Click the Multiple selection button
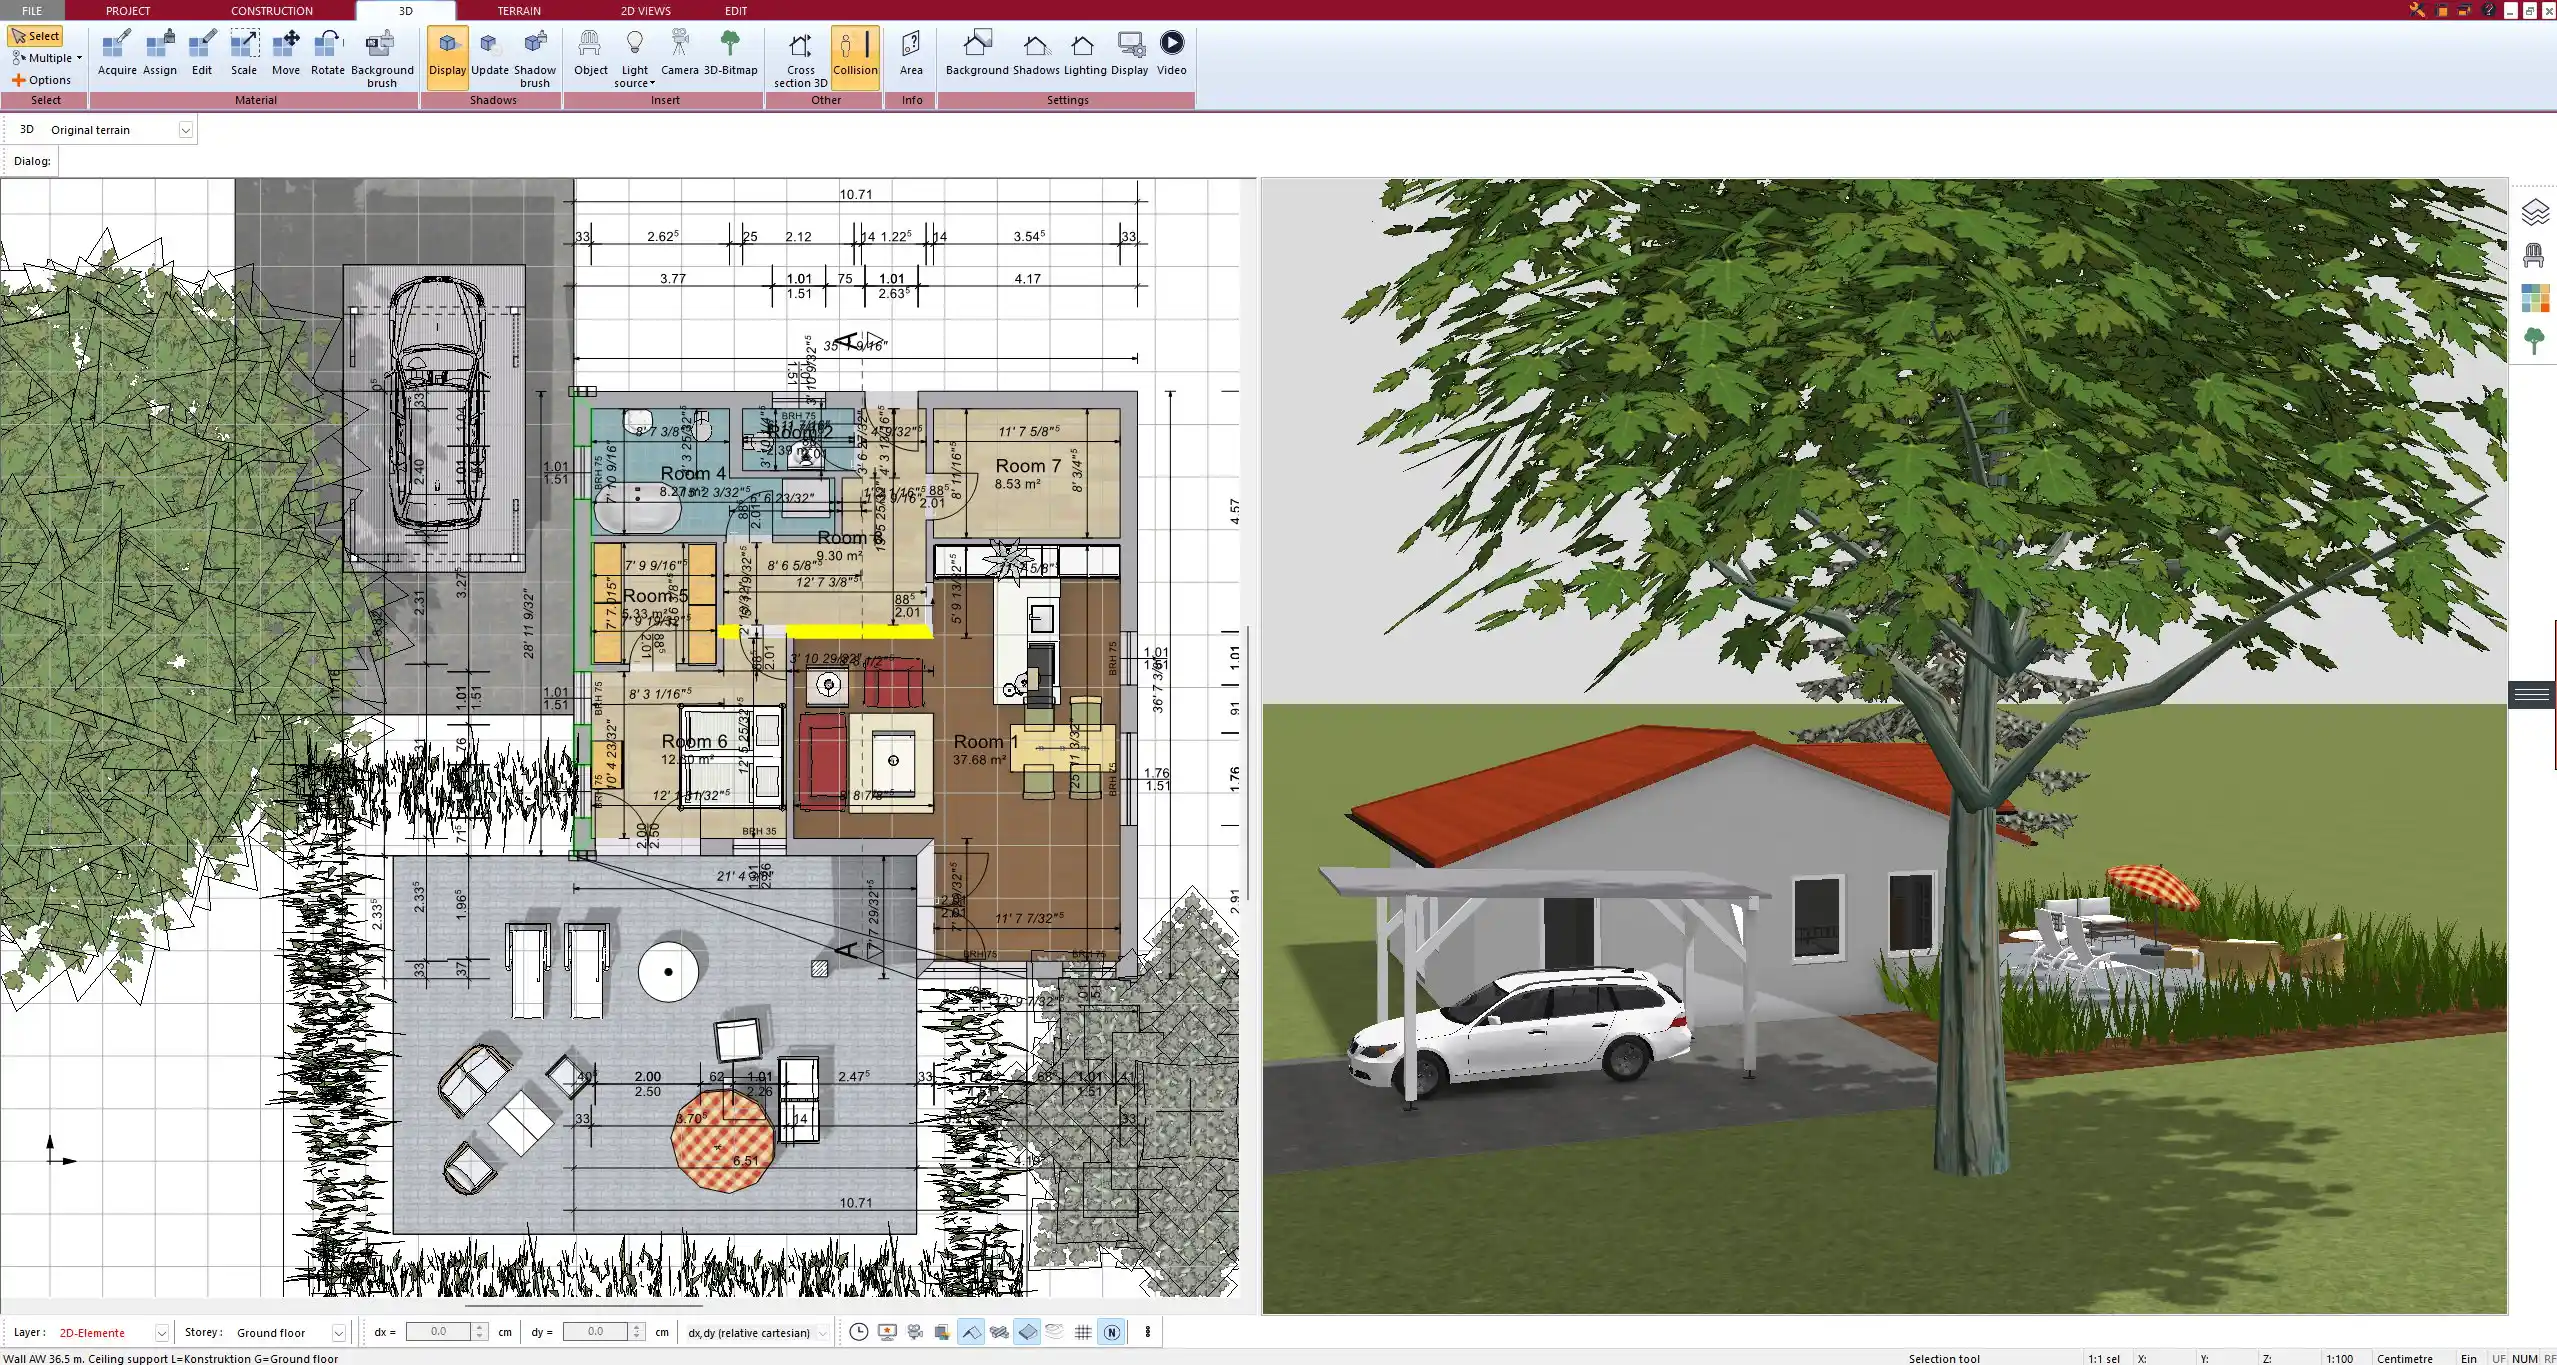The width and height of the screenshot is (2557, 1365). (x=46, y=58)
